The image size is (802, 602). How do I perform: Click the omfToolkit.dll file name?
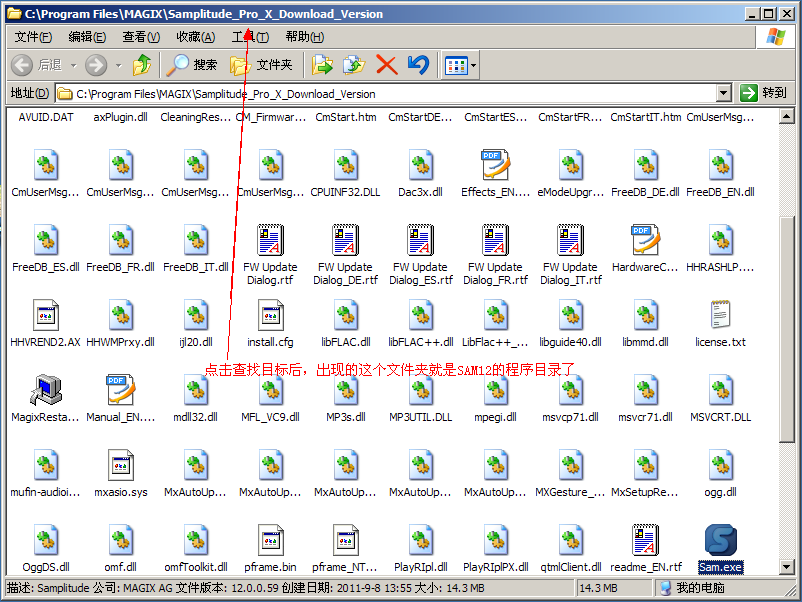195,567
